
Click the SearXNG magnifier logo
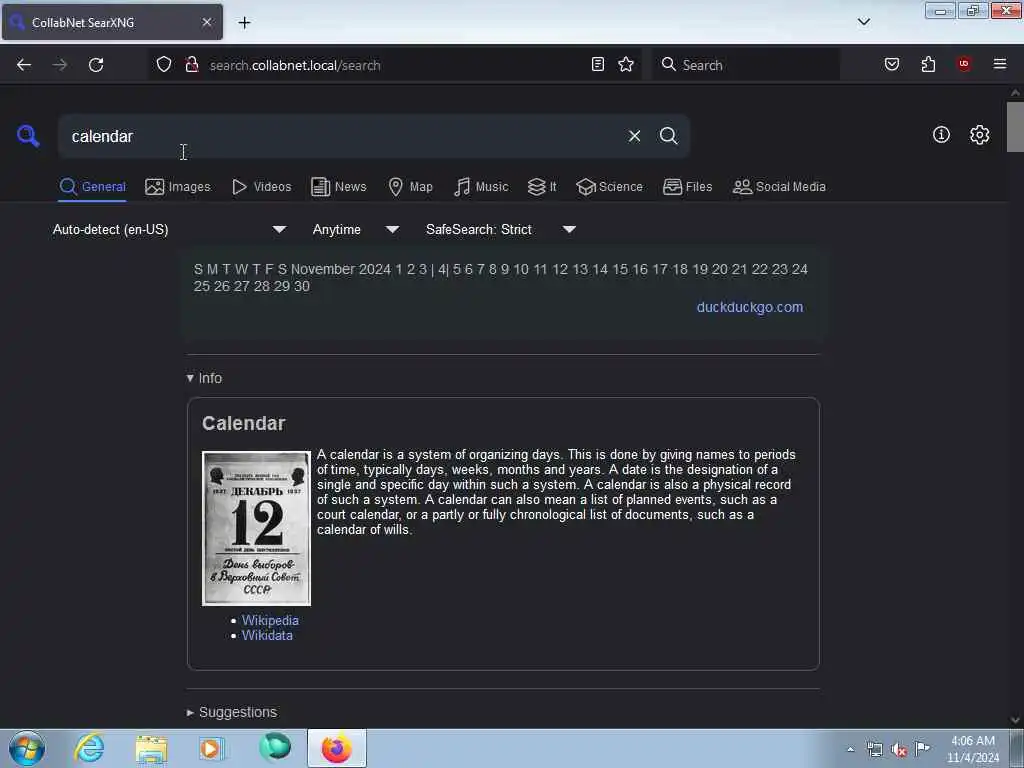pos(28,136)
